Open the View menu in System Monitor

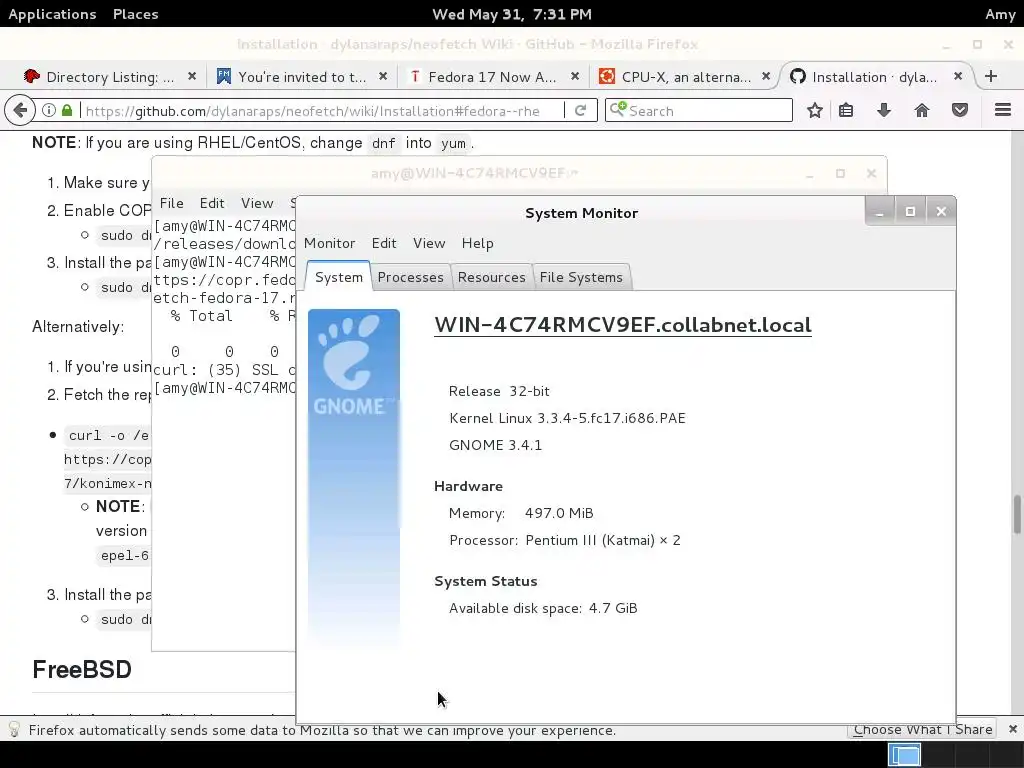click(x=428, y=243)
